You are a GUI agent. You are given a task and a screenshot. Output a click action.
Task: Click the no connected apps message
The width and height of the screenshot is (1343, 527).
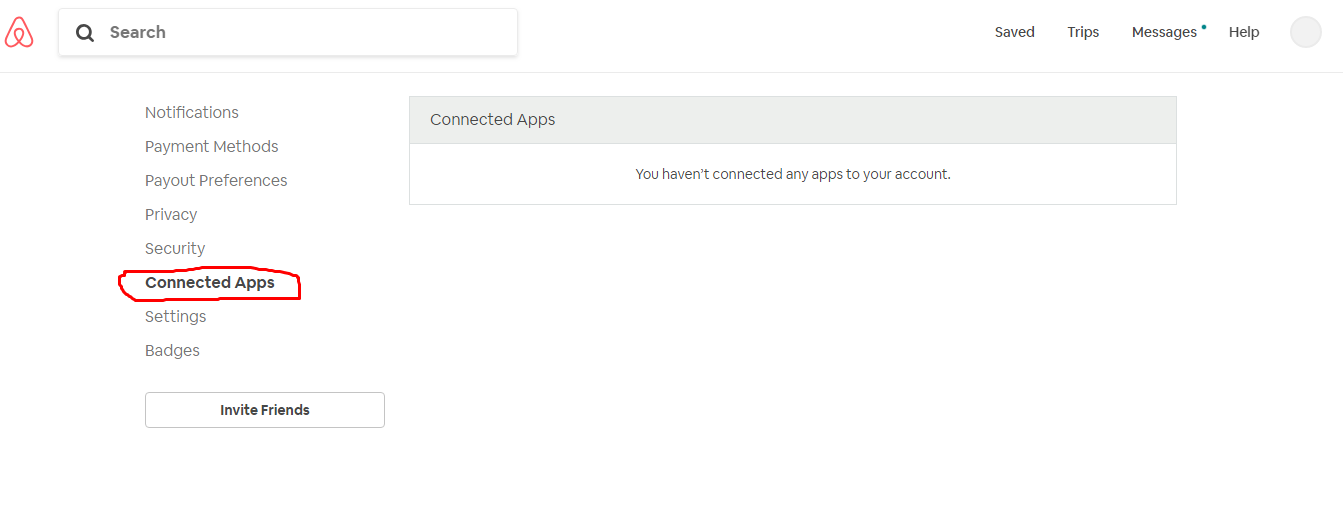[792, 174]
